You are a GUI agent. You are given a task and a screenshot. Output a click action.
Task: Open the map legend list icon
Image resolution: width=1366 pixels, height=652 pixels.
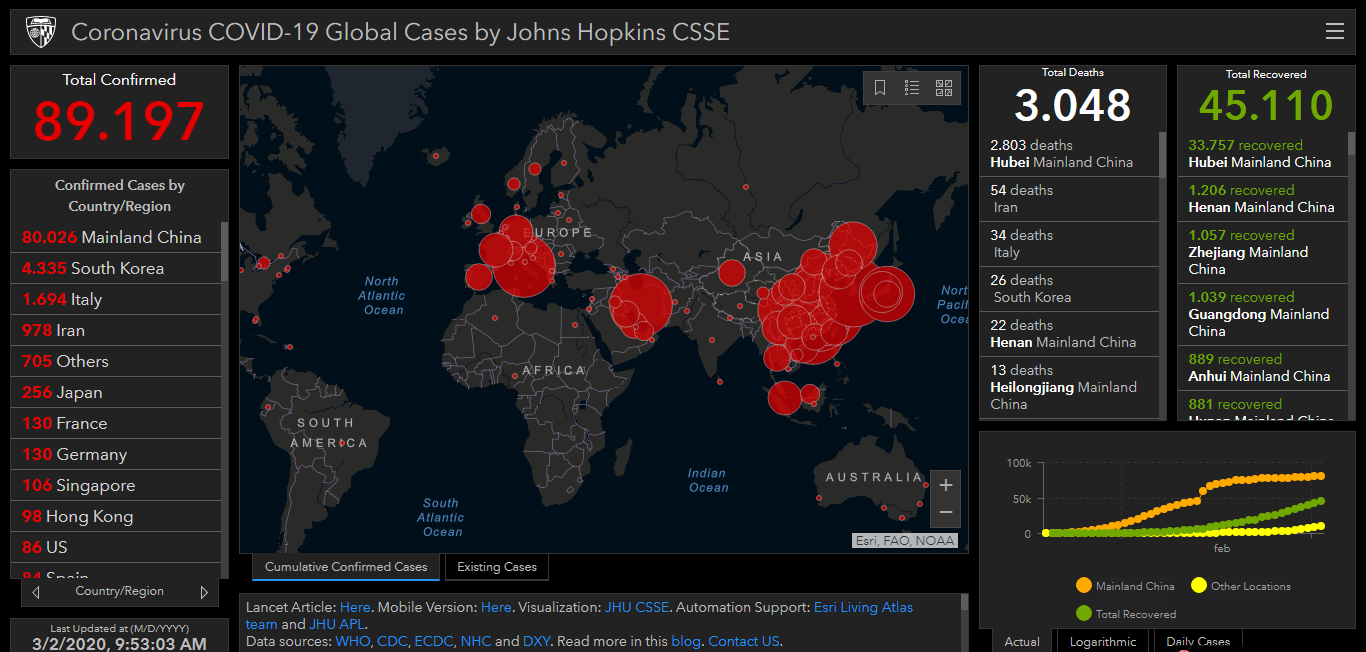(912, 88)
